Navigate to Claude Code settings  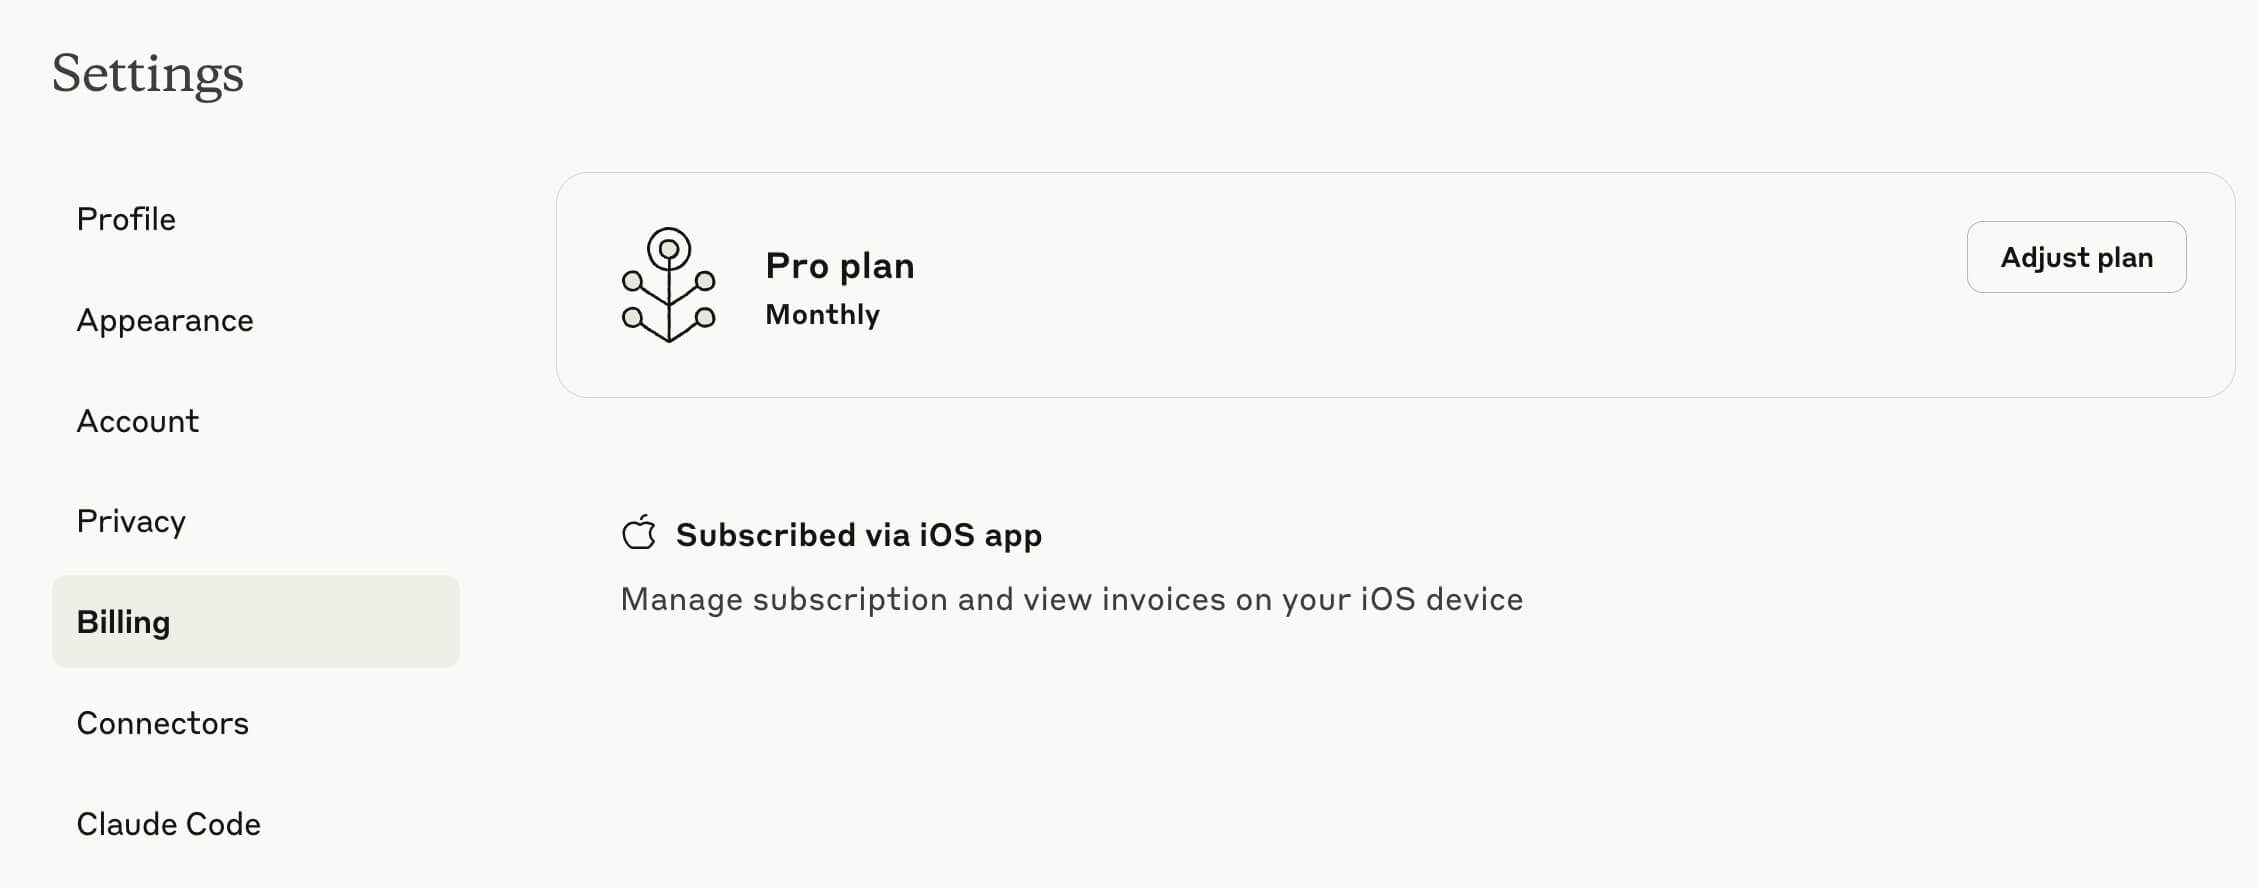point(169,823)
